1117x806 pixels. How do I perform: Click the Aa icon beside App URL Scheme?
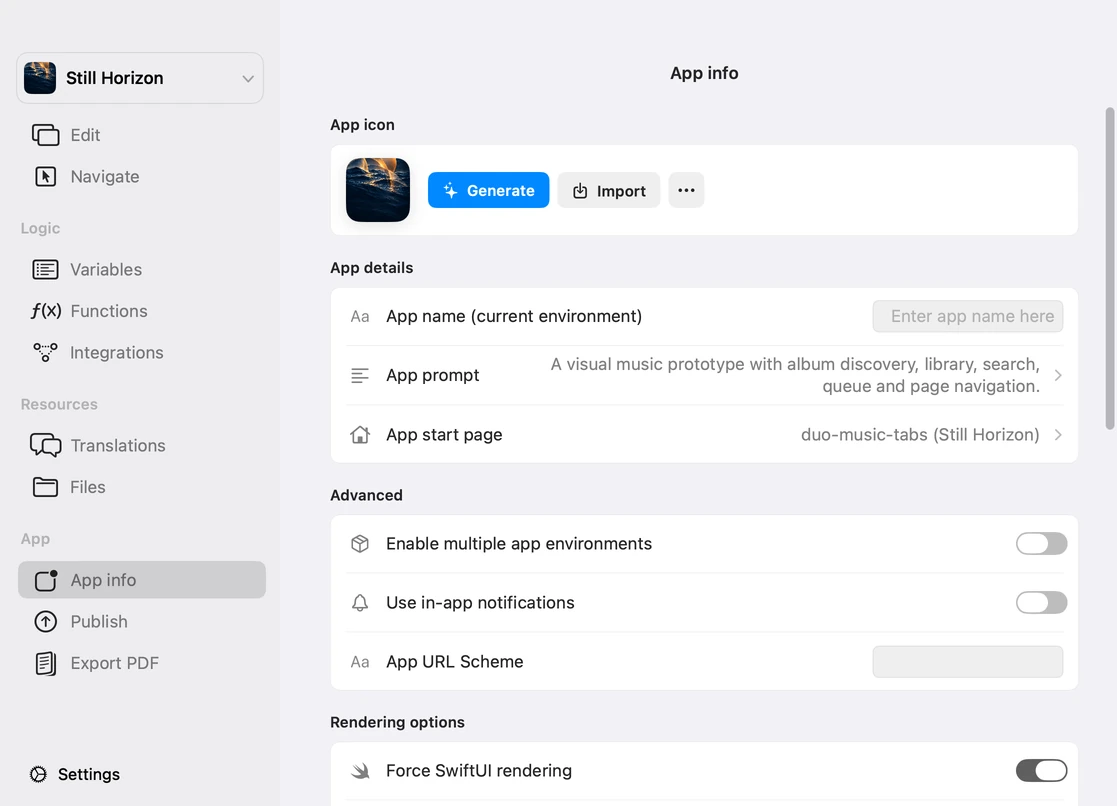360,662
